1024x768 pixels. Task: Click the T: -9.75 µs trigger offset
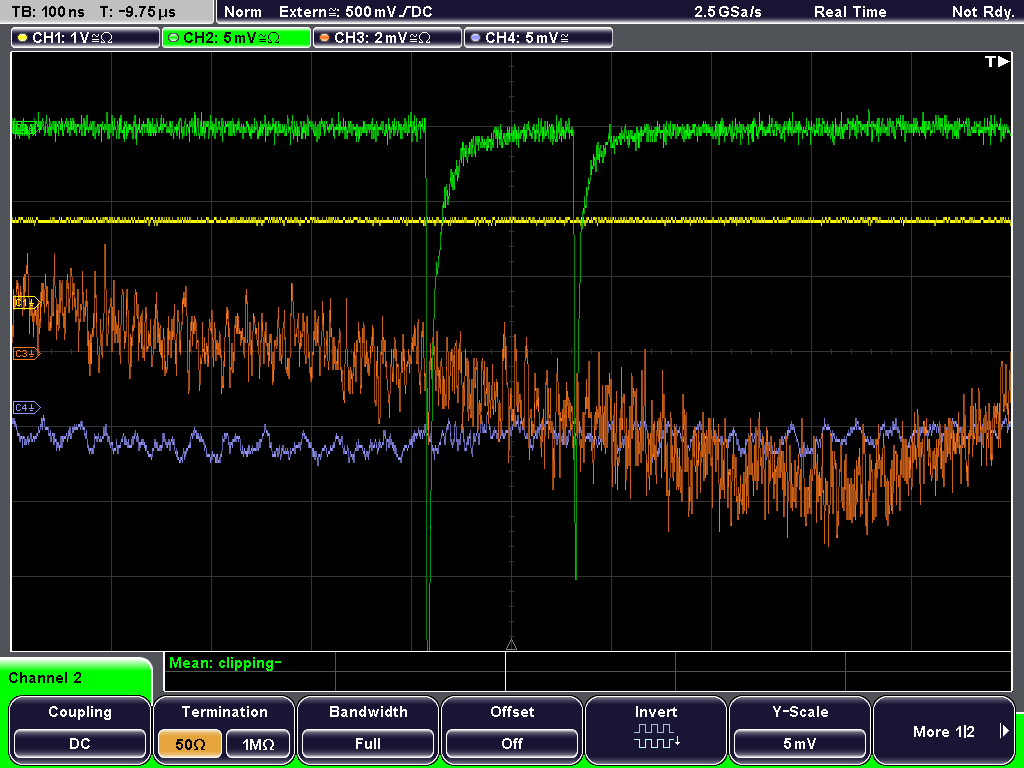pyautogui.click(x=138, y=12)
